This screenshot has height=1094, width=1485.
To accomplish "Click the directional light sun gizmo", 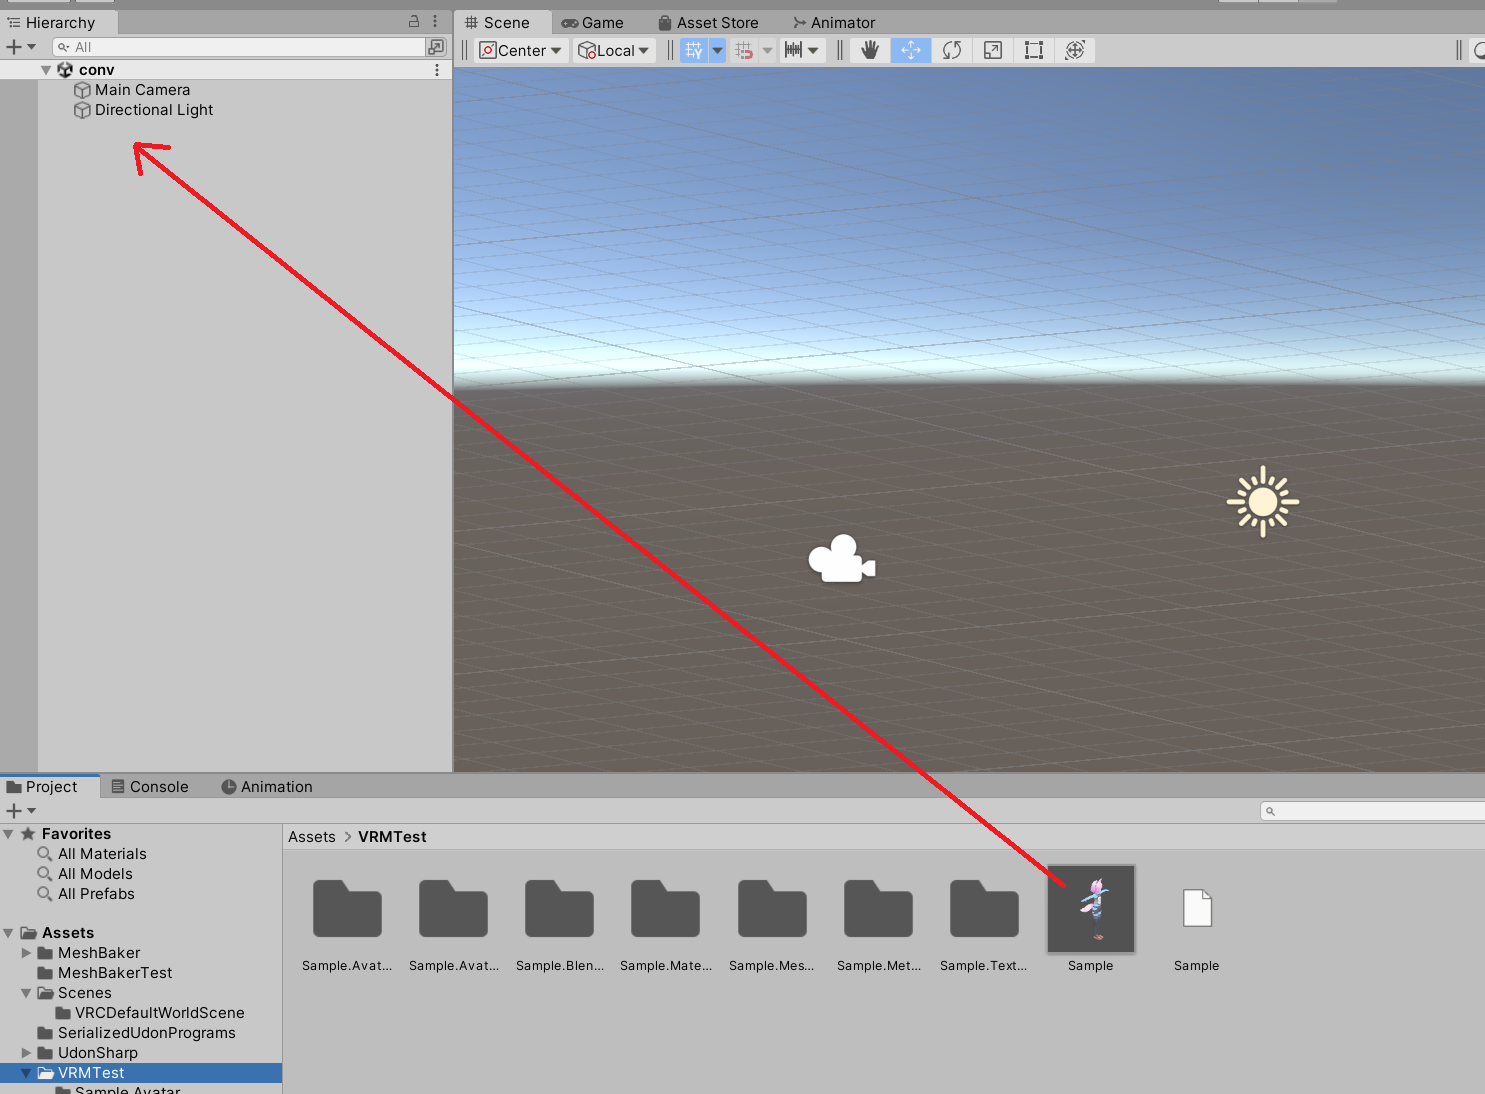I will coord(1262,502).
